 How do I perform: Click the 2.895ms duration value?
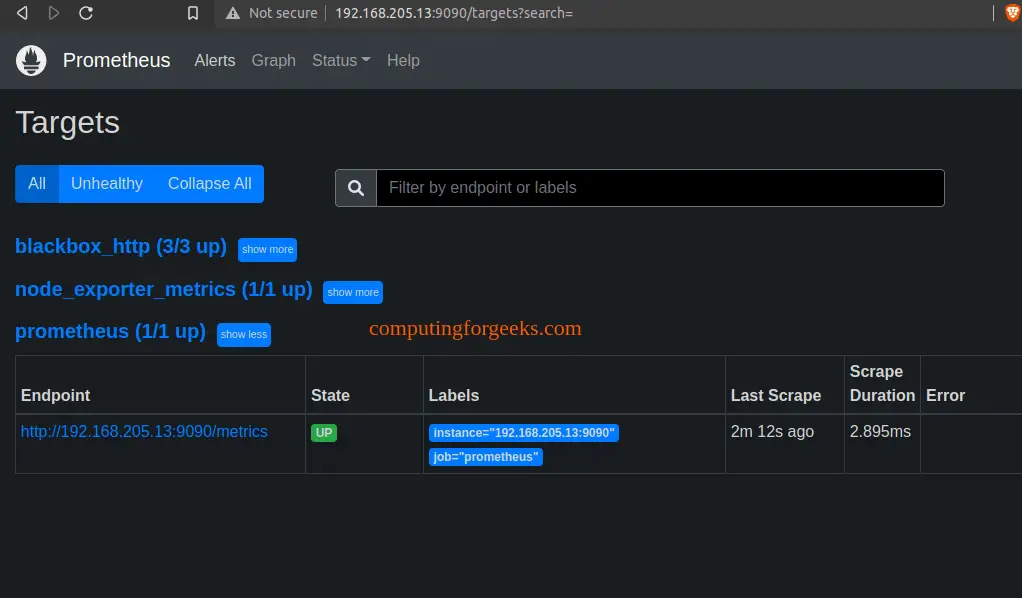coord(881,432)
